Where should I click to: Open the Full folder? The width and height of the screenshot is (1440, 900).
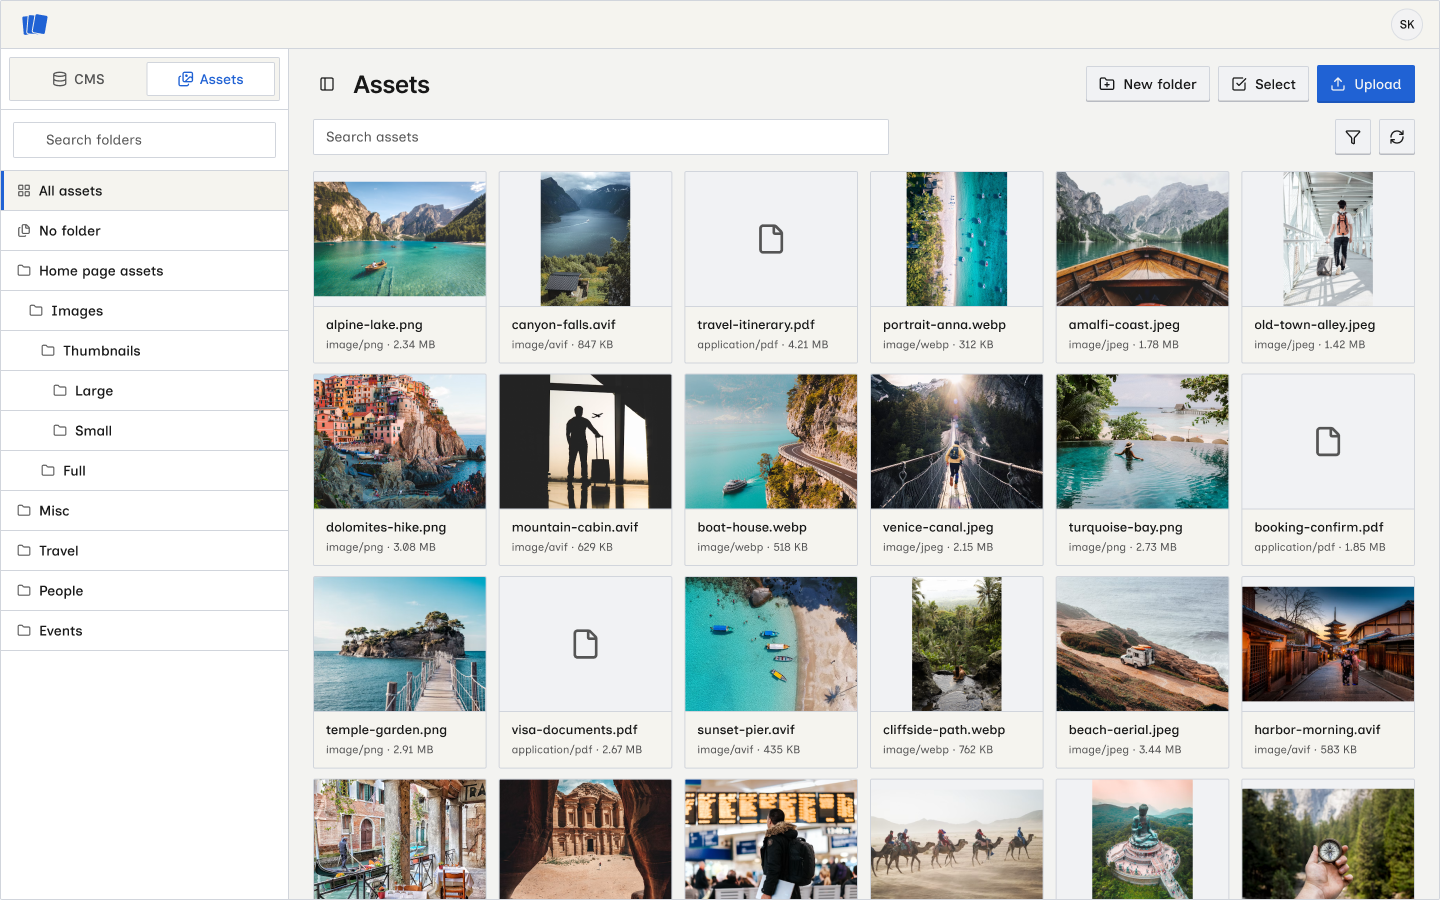(x=145, y=470)
